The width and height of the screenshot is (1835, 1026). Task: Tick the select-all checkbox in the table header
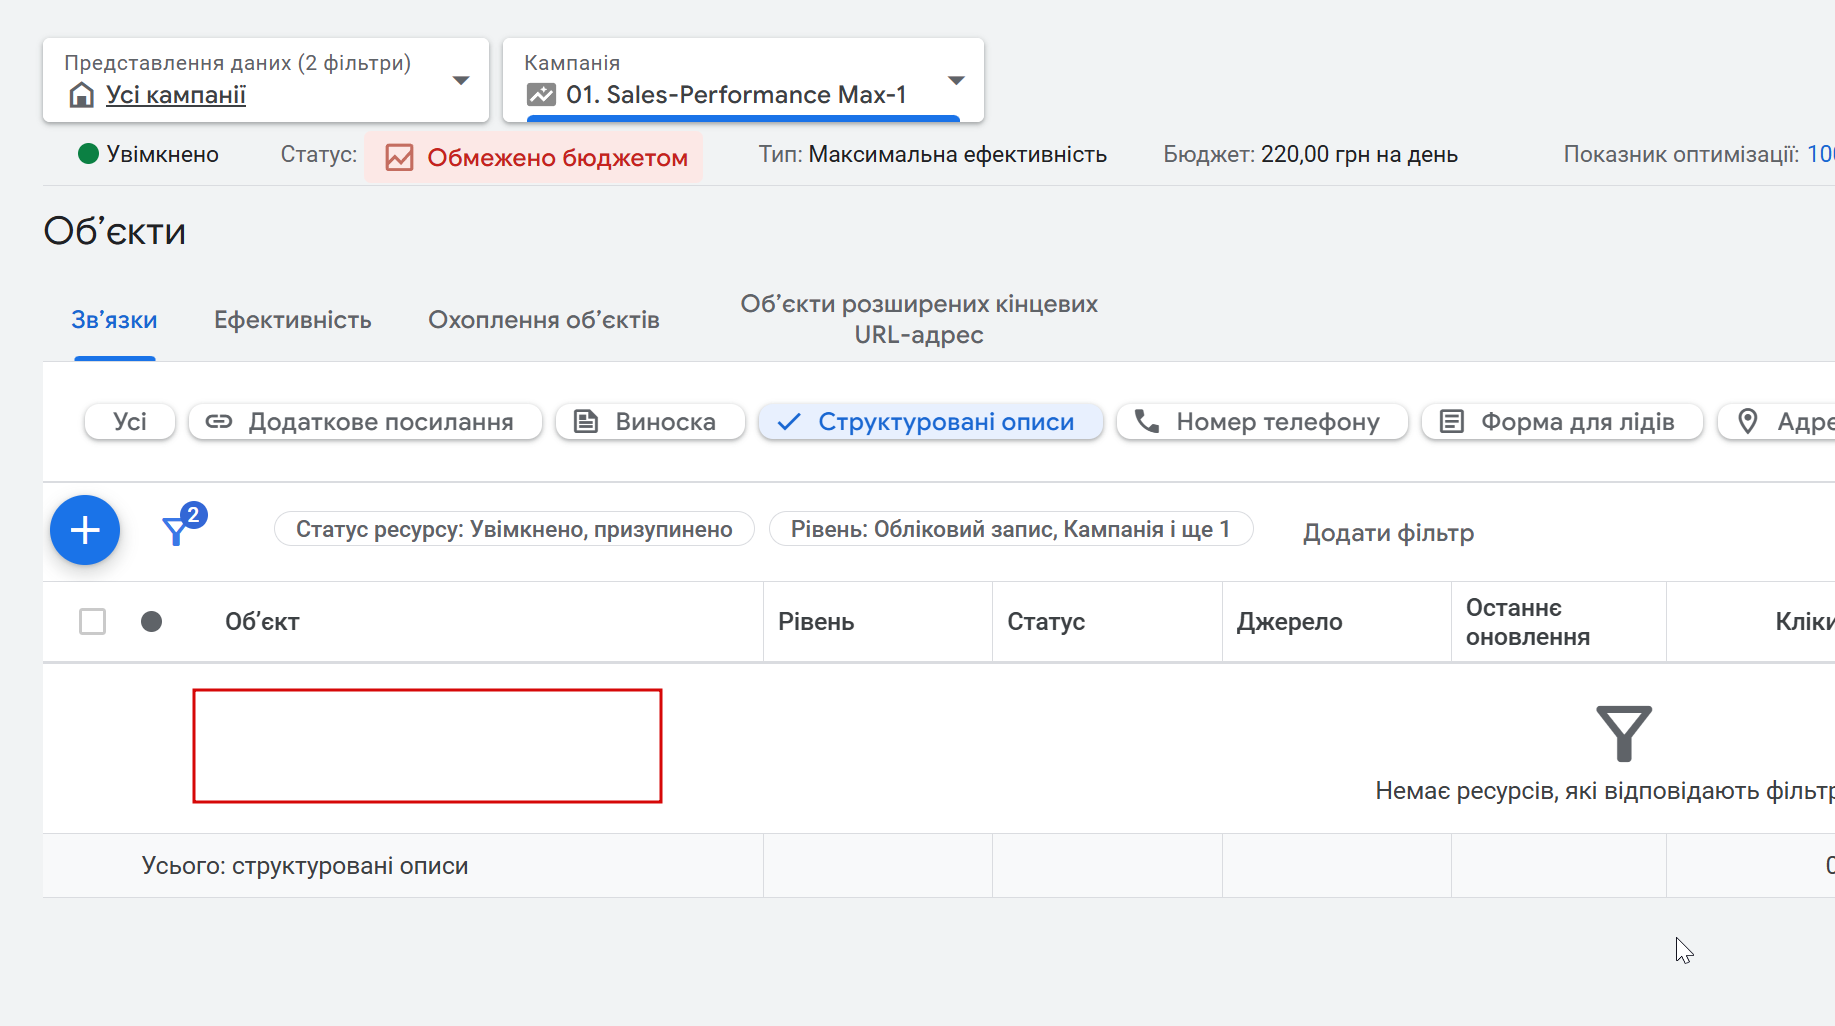pos(93,622)
